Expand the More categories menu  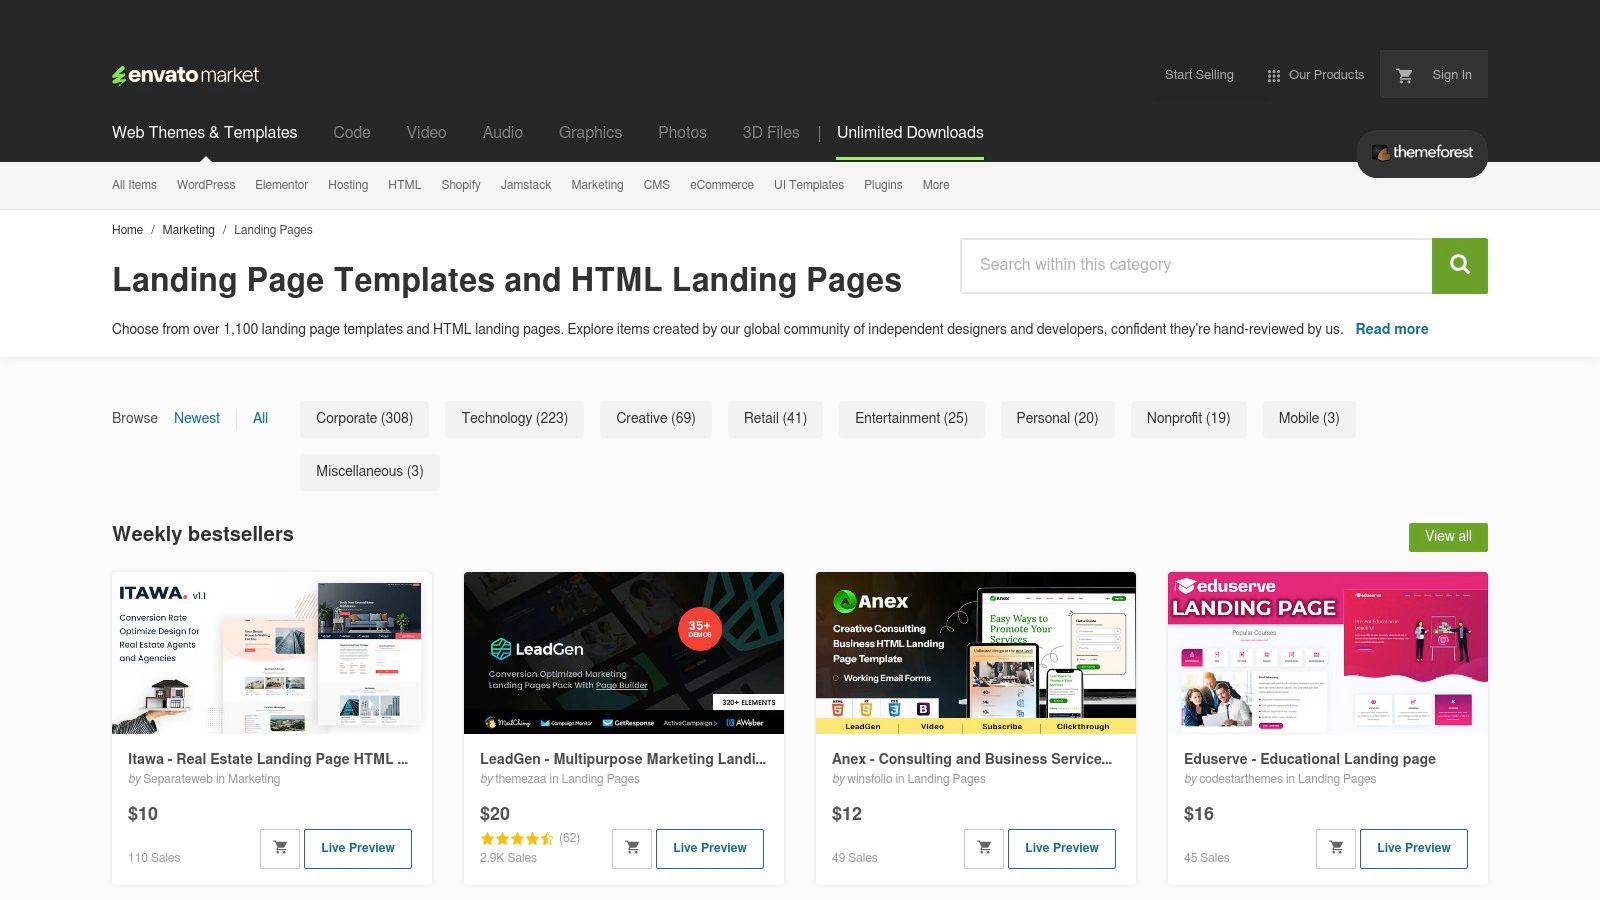tap(935, 185)
